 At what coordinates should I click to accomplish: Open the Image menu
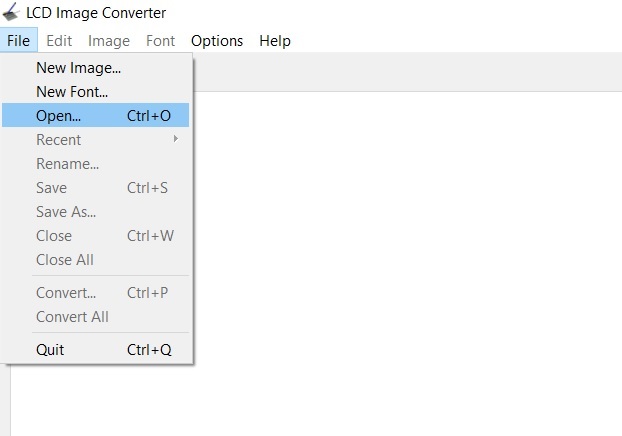tap(109, 40)
